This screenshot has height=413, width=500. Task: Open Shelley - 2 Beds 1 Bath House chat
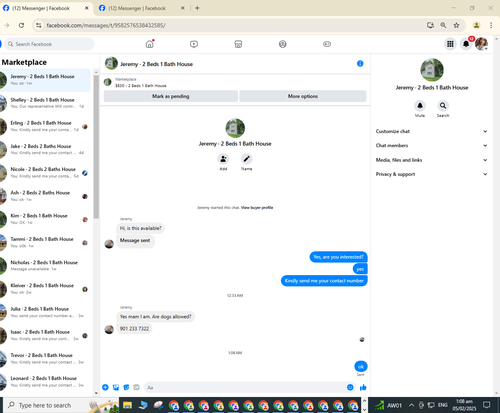point(45,103)
